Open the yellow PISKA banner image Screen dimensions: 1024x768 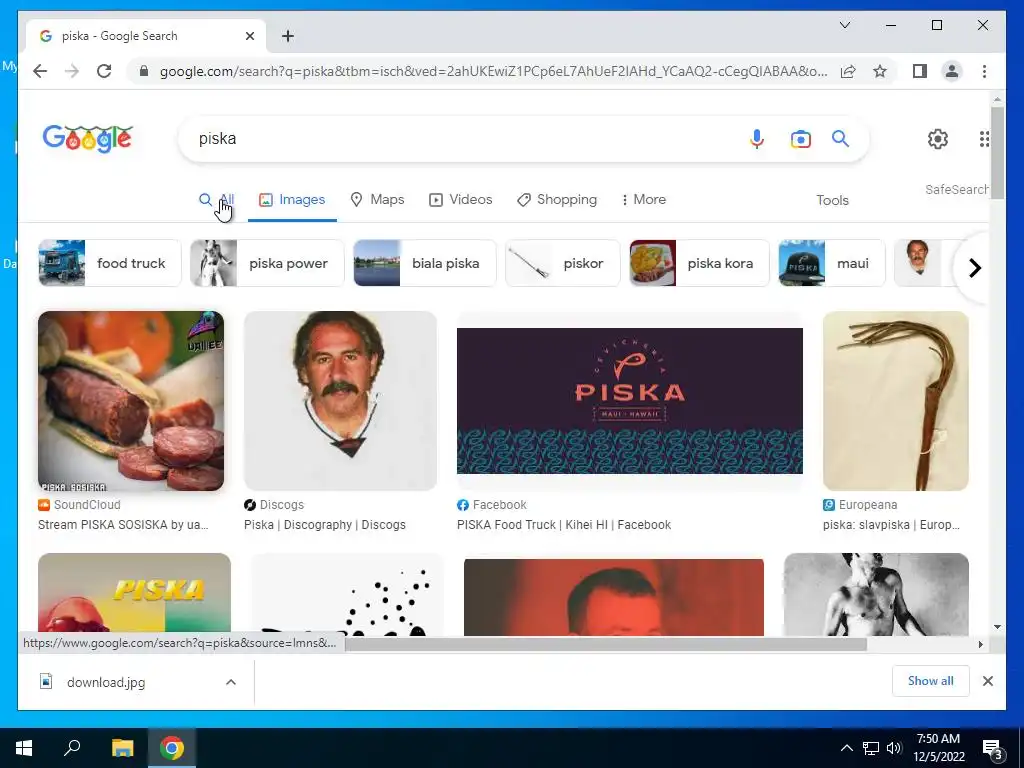coord(135,594)
